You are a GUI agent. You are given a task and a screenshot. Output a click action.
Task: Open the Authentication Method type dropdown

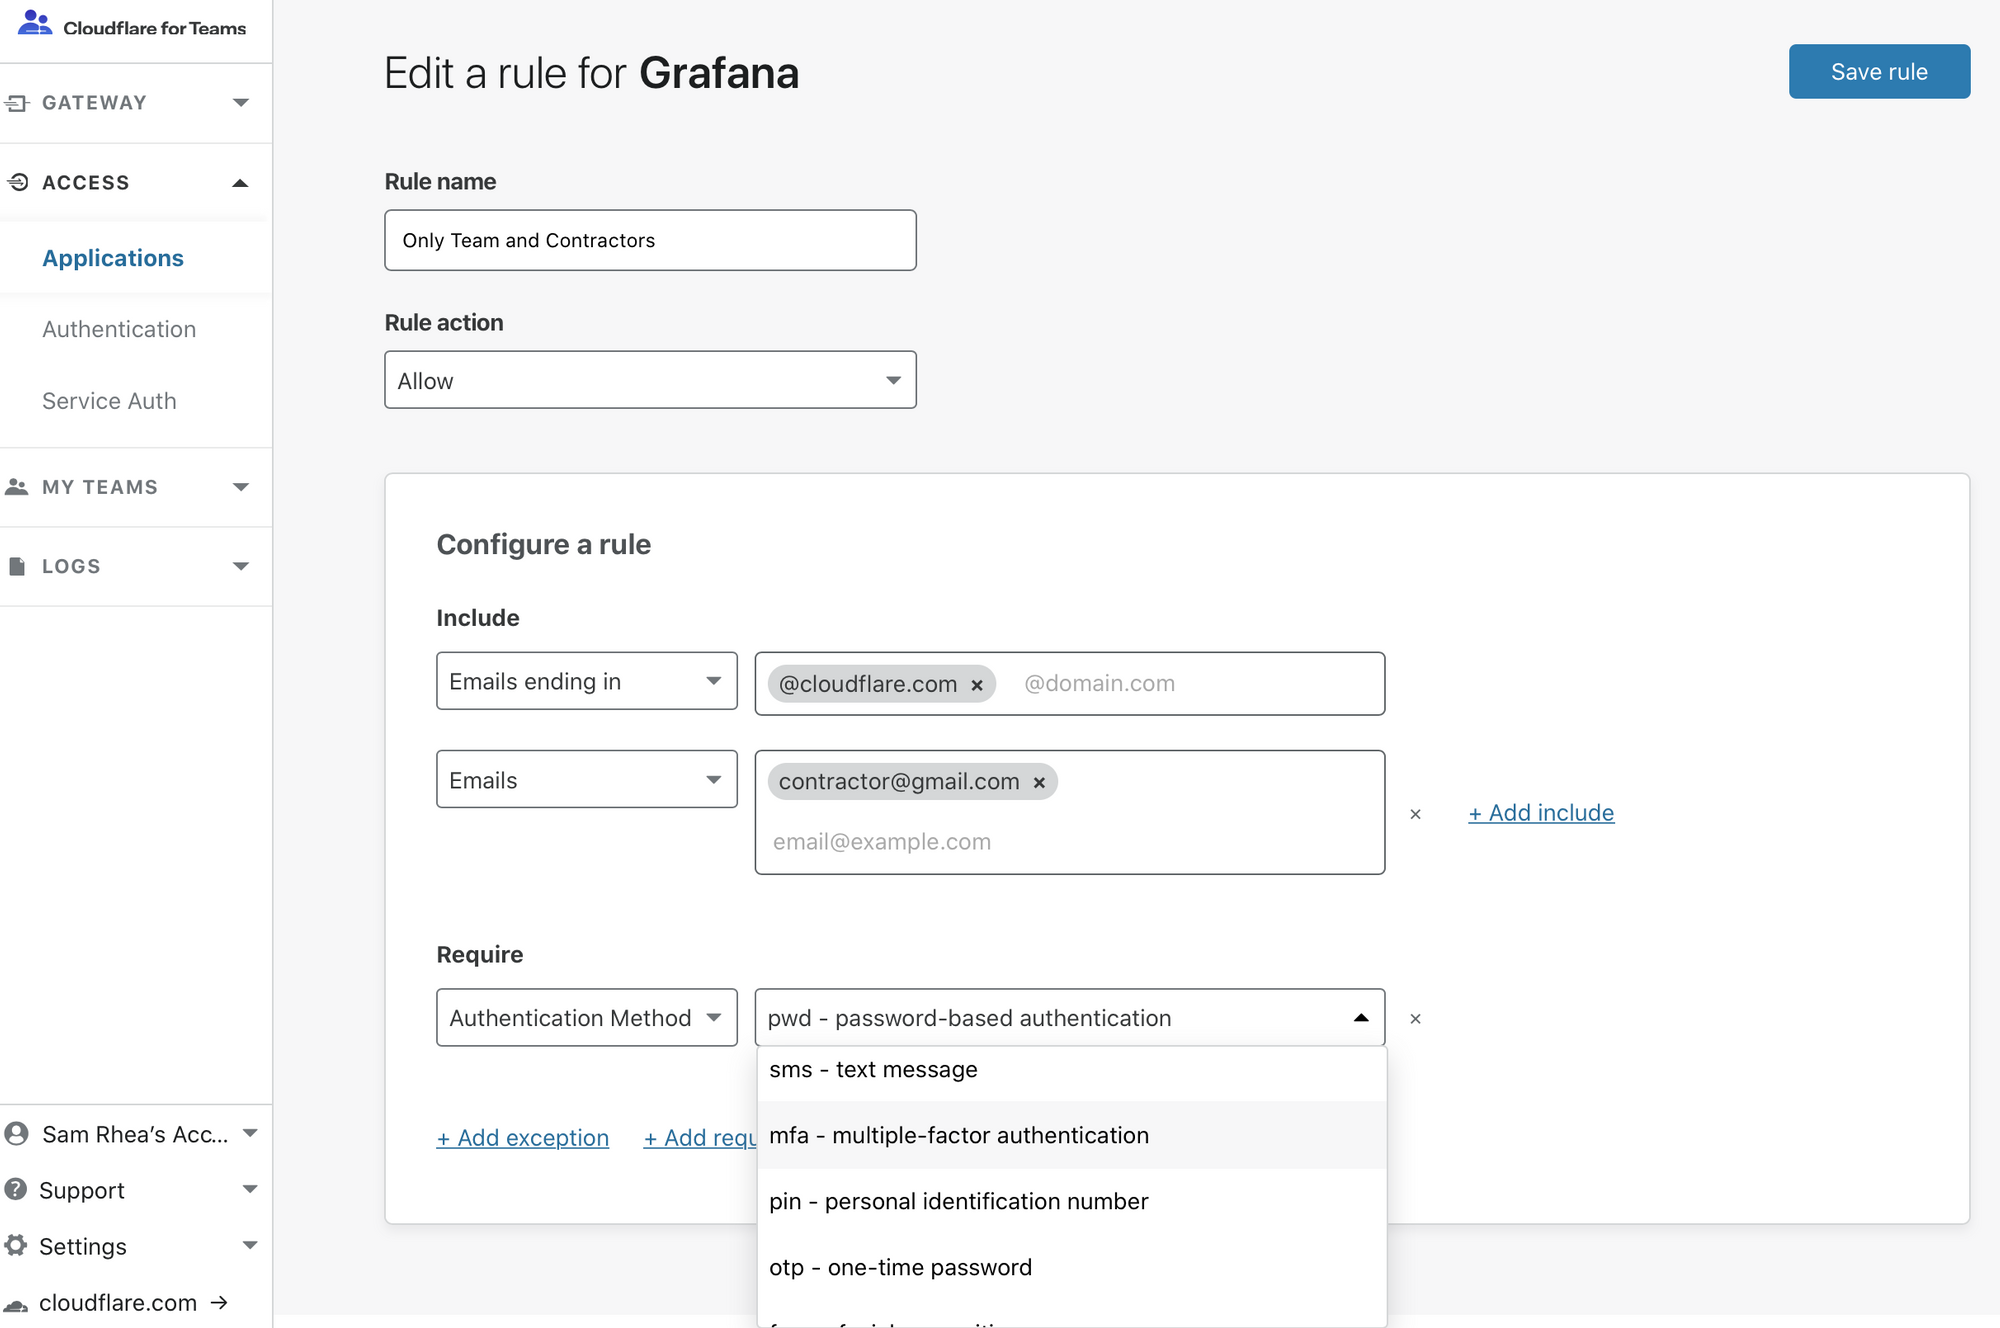pyautogui.click(x=587, y=1018)
